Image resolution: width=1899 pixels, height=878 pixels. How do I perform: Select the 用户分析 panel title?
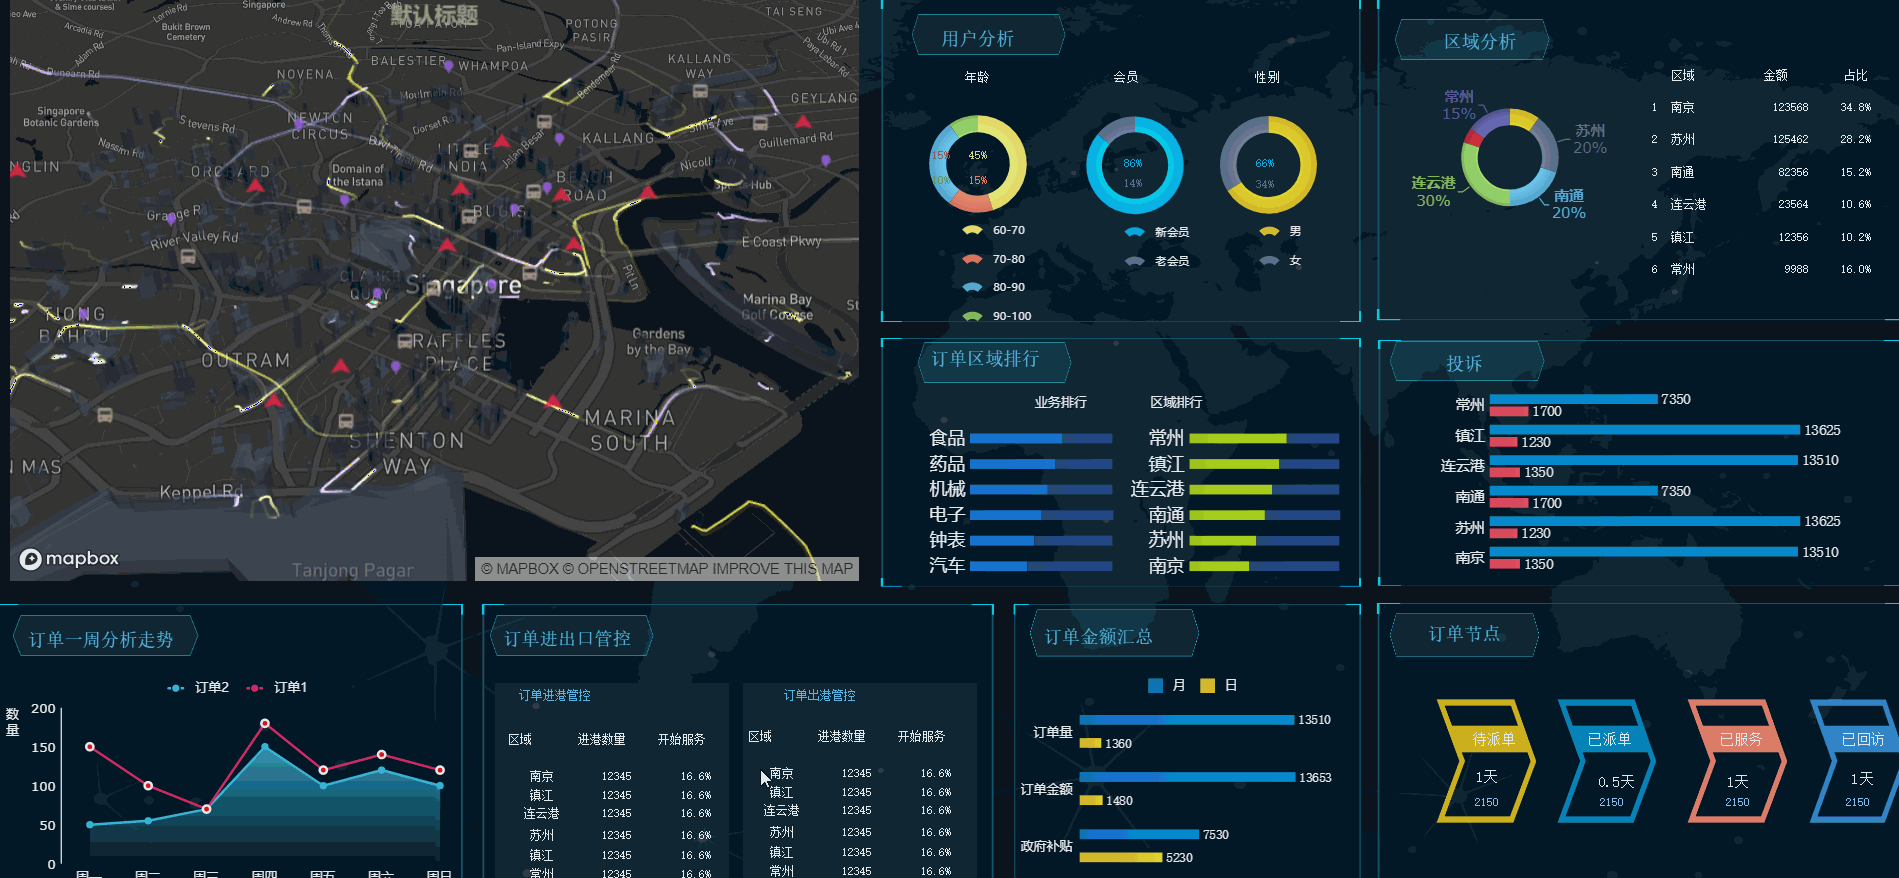point(977,39)
